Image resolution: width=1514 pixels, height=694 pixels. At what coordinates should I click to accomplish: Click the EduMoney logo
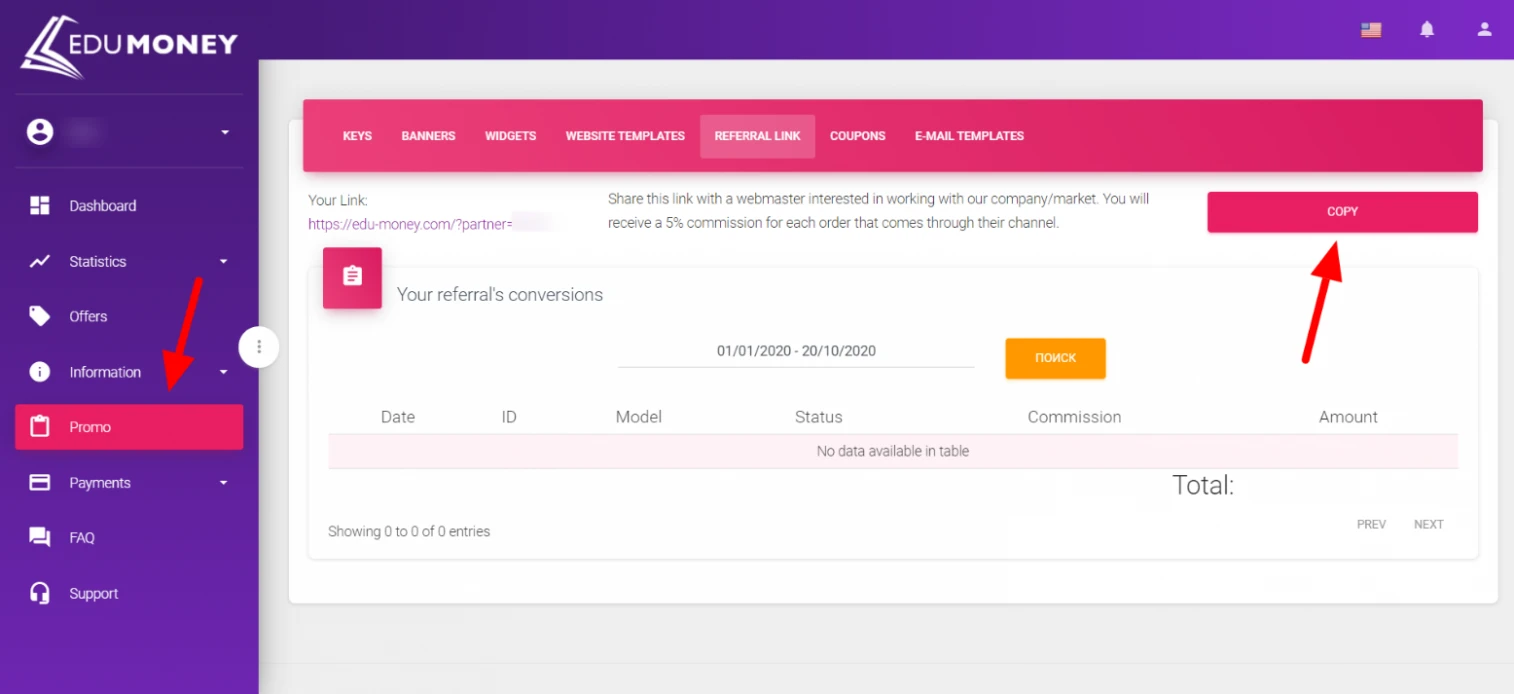129,45
